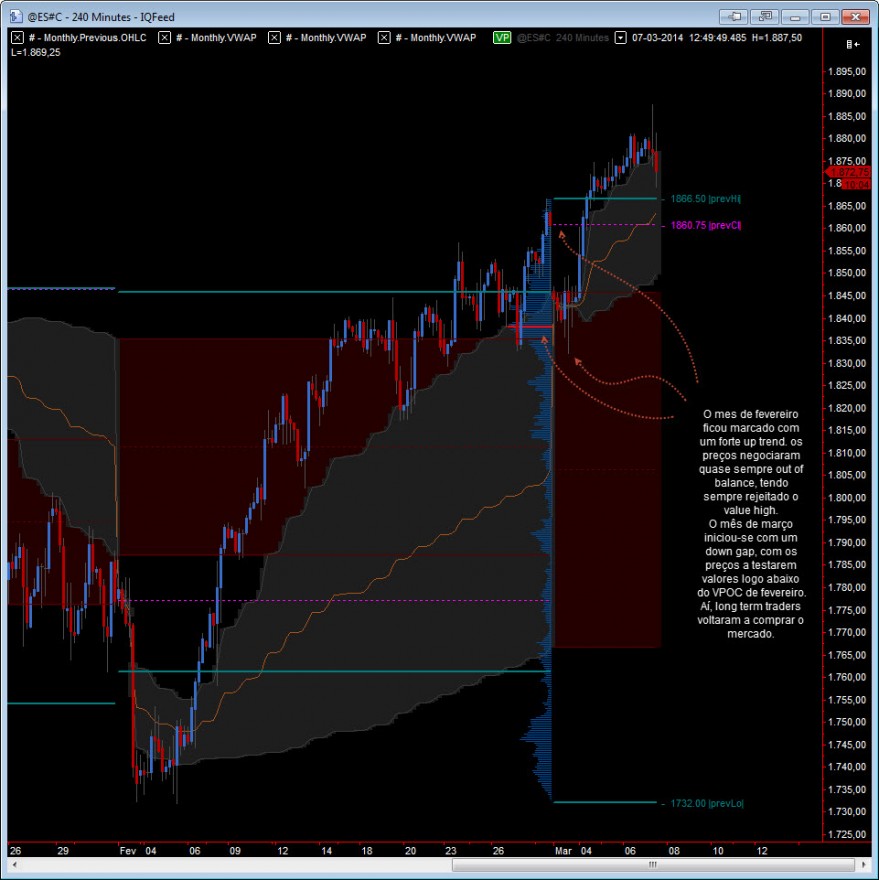Viewport: 879px width, 880px height.
Task: Close the @ES#C chart window
Action: pos(855,16)
